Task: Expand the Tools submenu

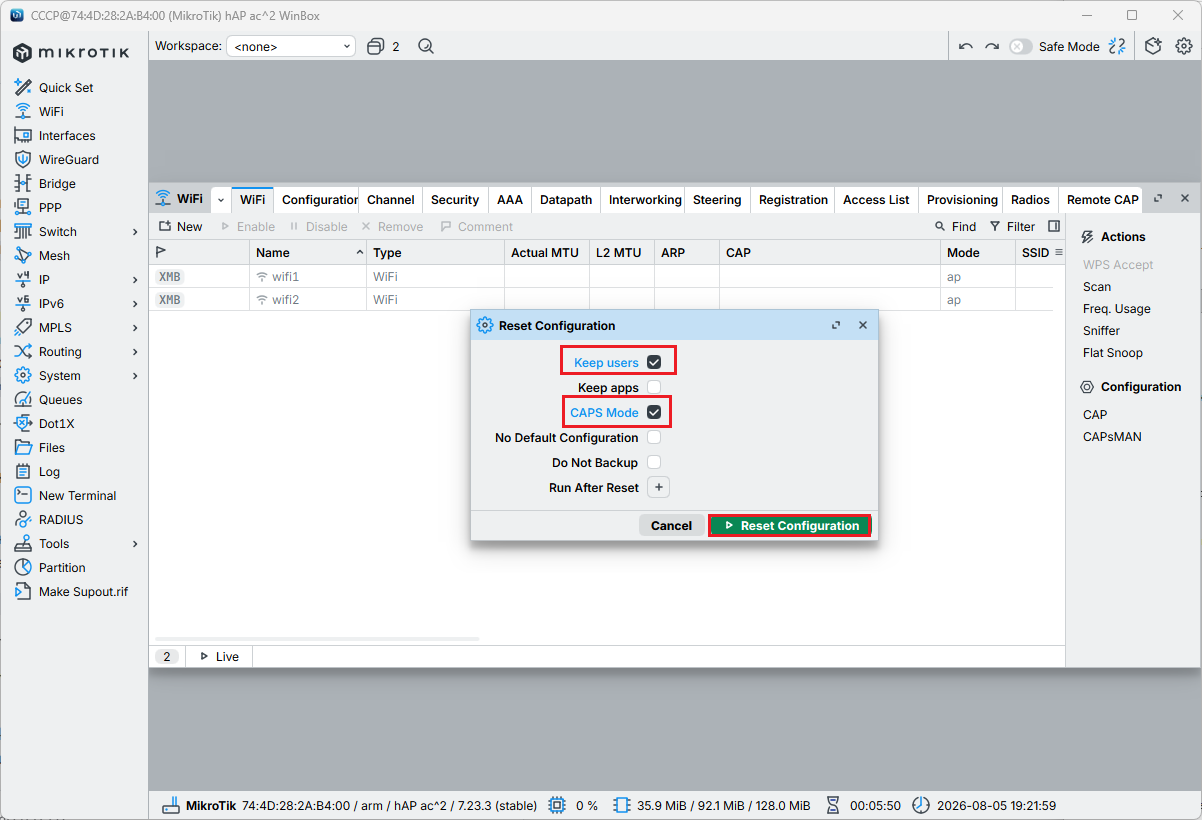Action: point(135,544)
